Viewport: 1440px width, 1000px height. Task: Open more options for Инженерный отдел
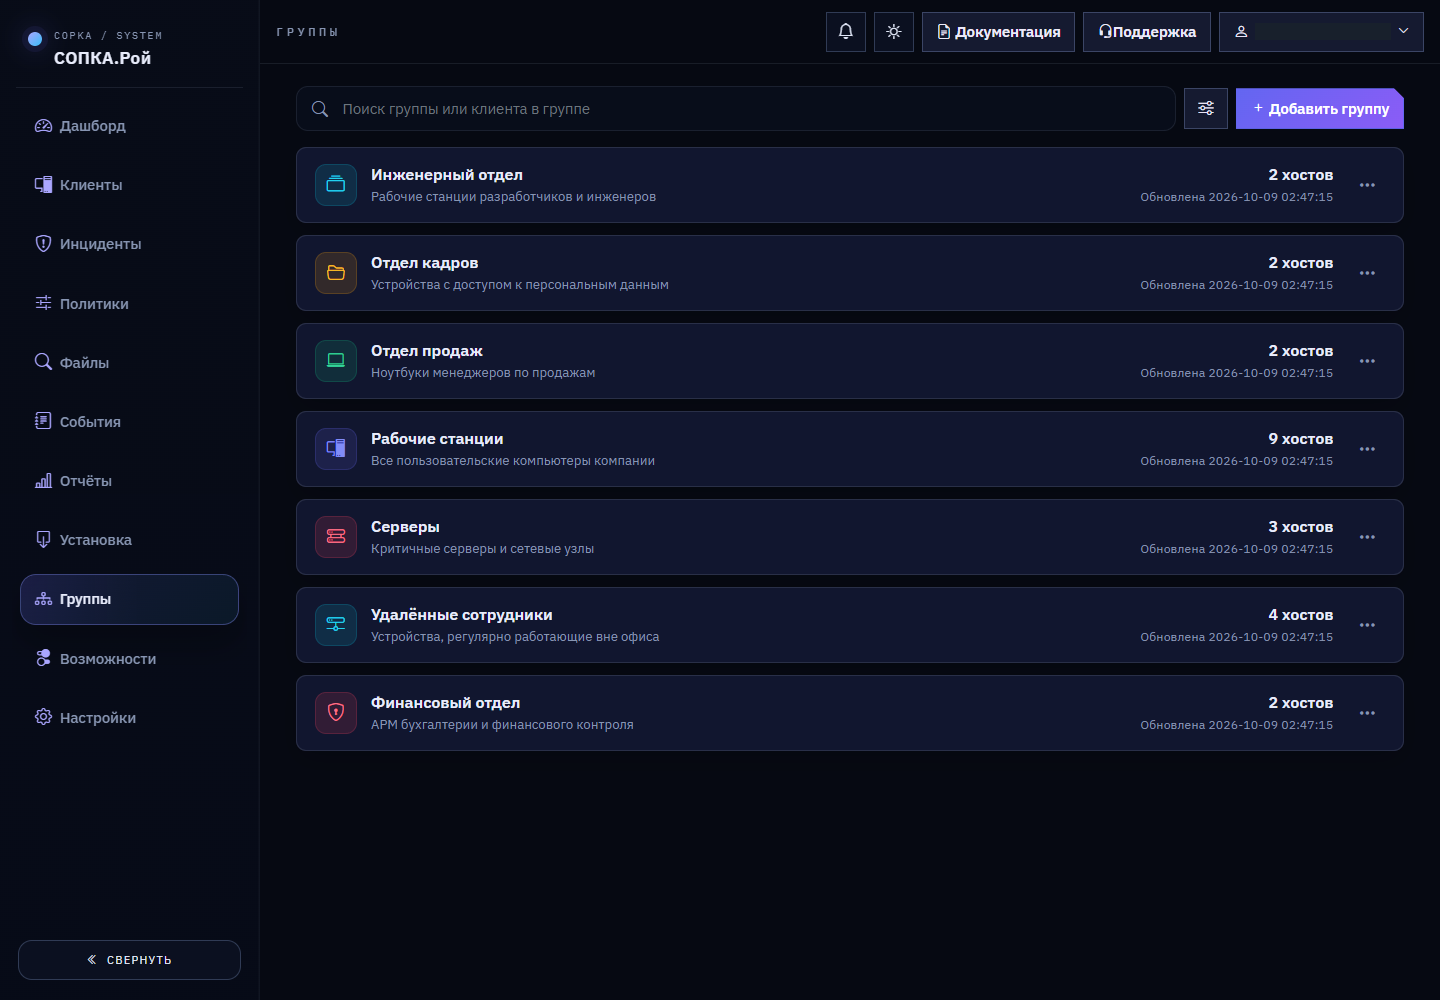(x=1367, y=185)
